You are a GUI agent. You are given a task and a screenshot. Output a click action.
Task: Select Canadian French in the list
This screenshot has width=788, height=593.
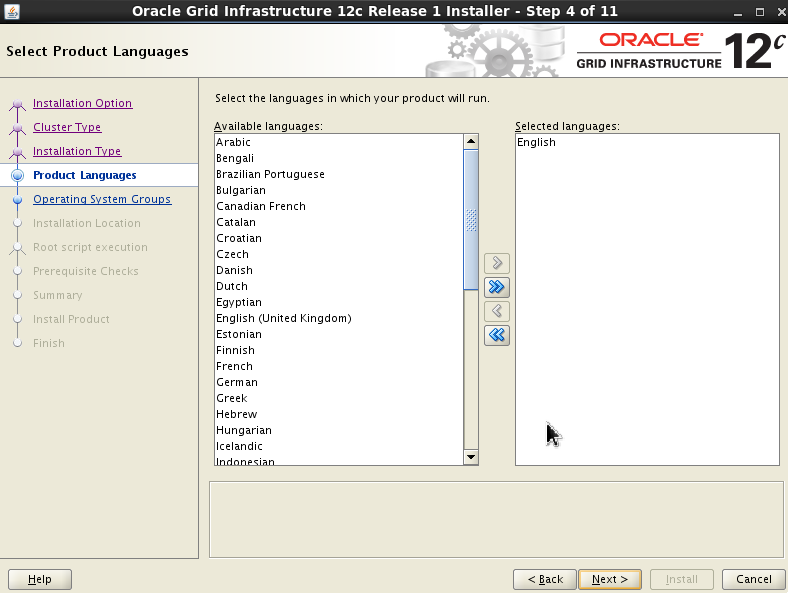point(339,207)
